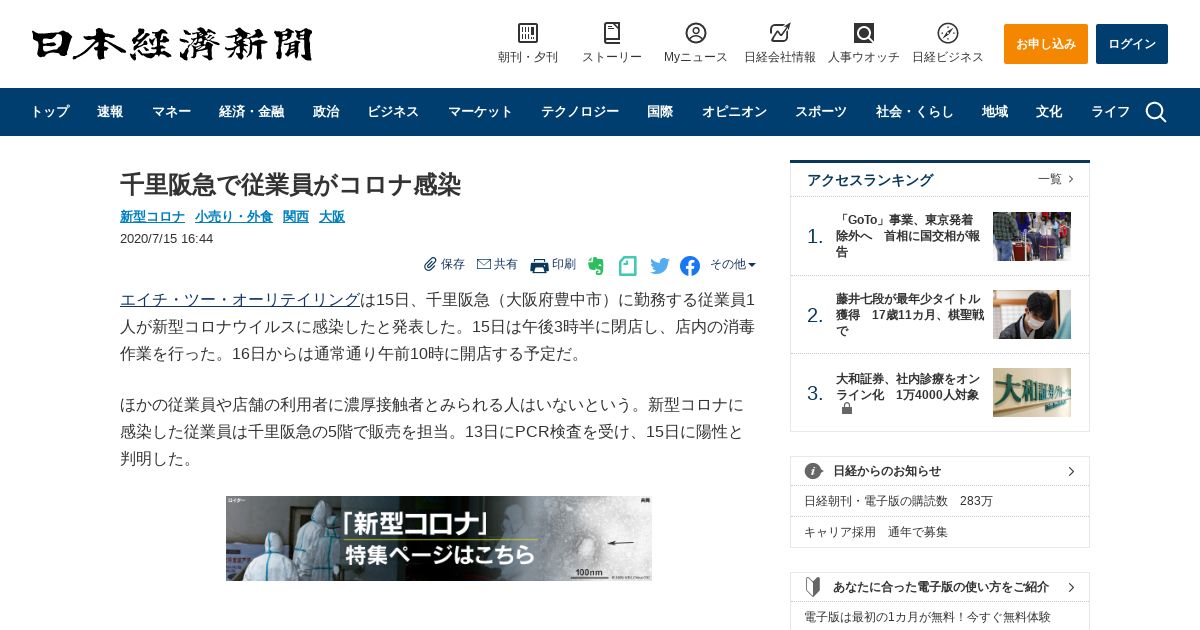The width and height of the screenshot is (1200, 630).
Task: Click the 新型コロナ 特集ページ banner
Action: tap(439, 538)
